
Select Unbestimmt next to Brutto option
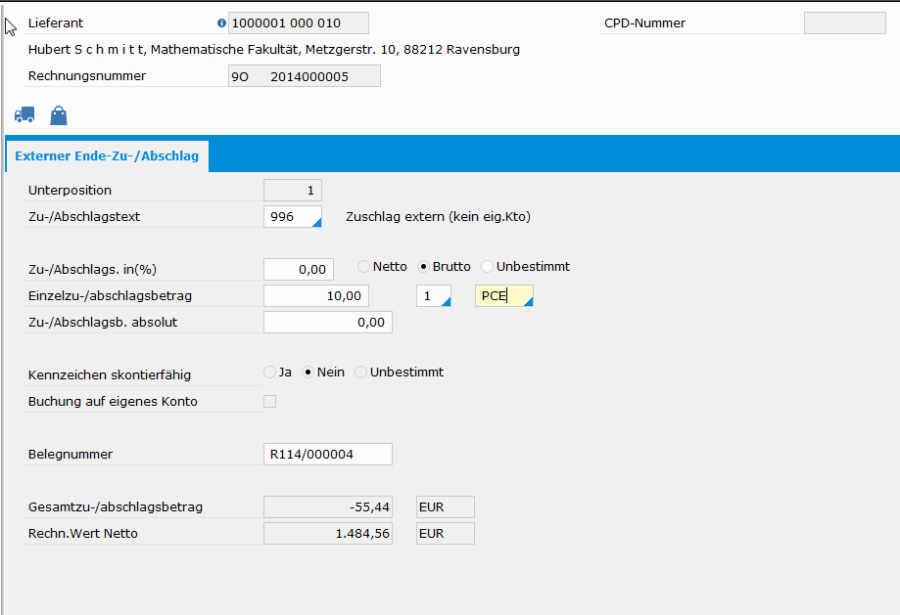point(487,266)
